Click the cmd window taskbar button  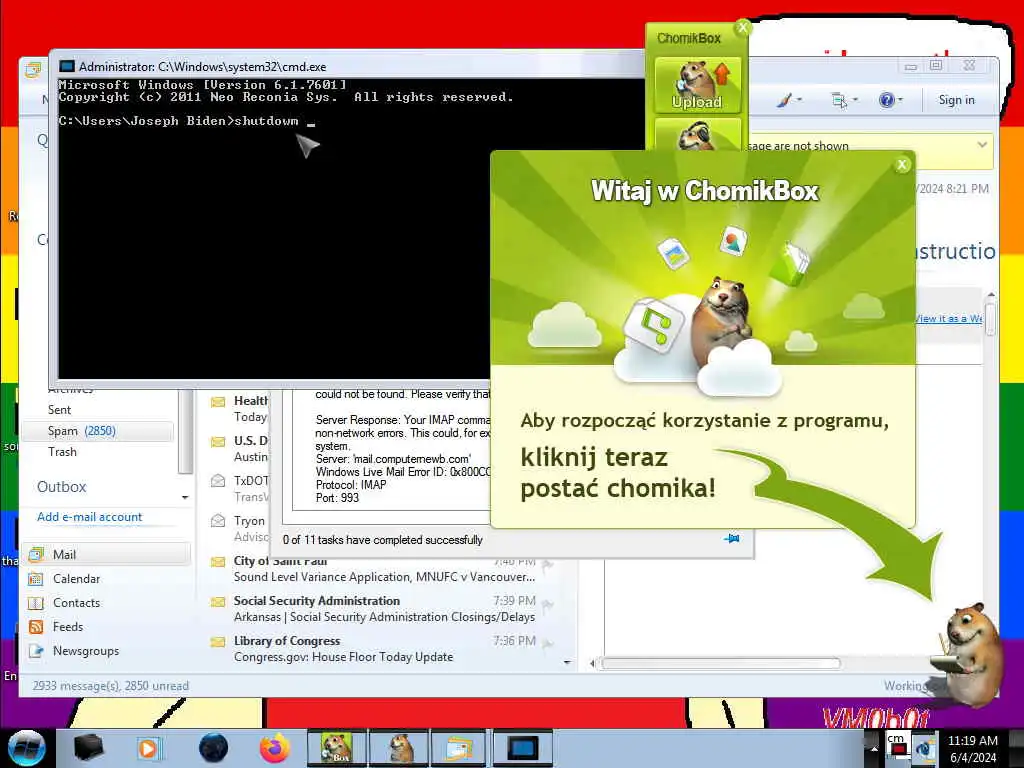click(523, 748)
